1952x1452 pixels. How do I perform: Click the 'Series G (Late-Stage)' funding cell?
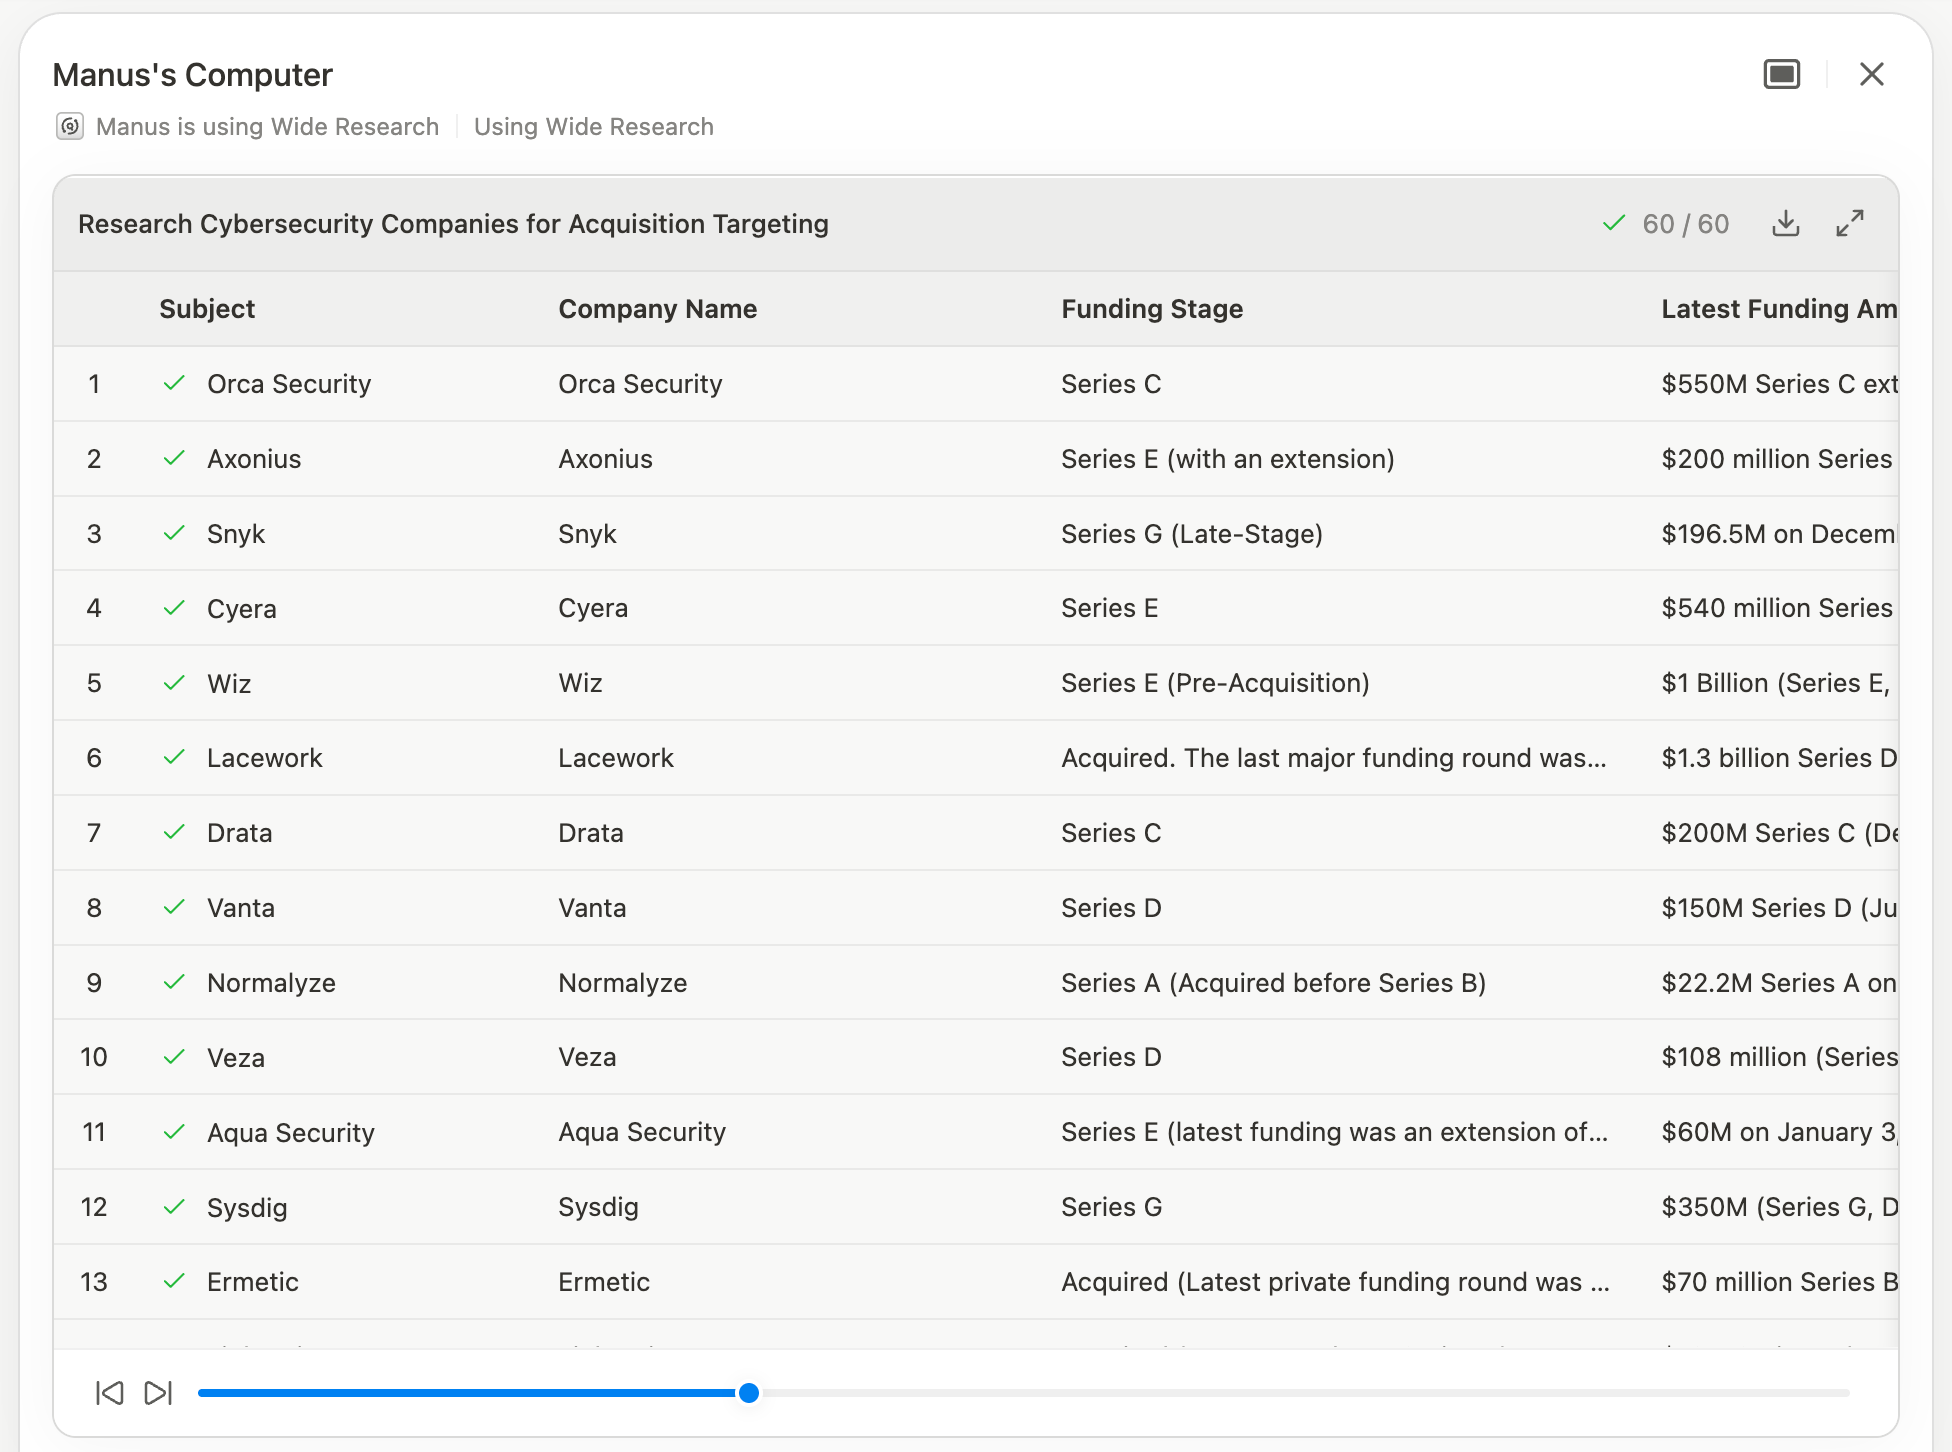tap(1192, 534)
